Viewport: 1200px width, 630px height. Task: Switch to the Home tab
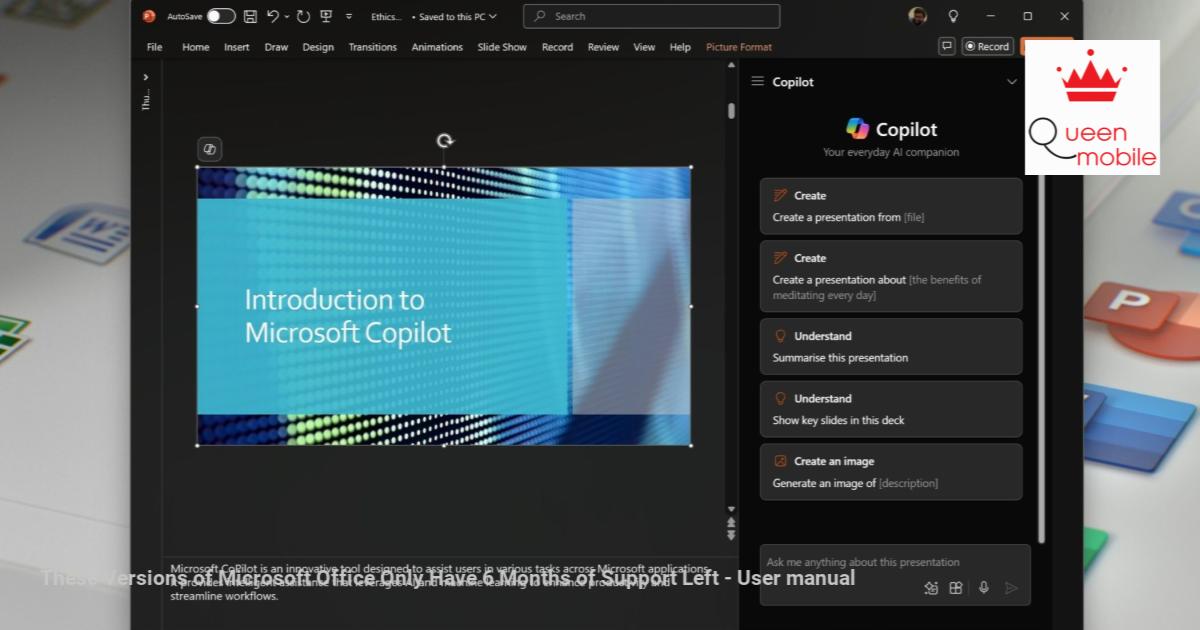(196, 47)
